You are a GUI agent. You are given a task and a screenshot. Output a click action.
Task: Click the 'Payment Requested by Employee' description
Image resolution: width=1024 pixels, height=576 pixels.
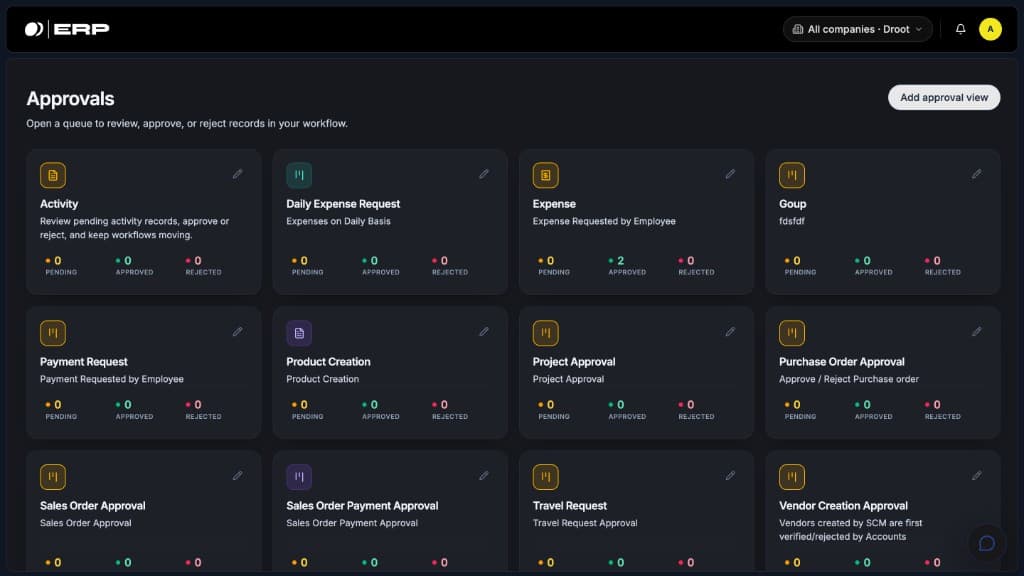pyautogui.click(x=112, y=379)
